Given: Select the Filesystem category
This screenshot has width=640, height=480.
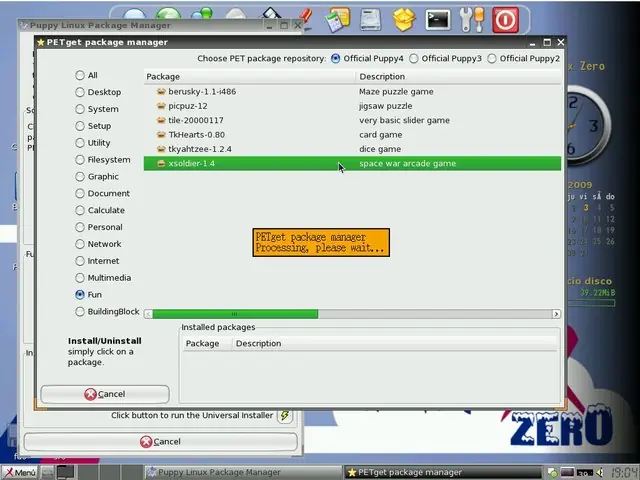Looking at the screenshot, I should pos(103,160).
